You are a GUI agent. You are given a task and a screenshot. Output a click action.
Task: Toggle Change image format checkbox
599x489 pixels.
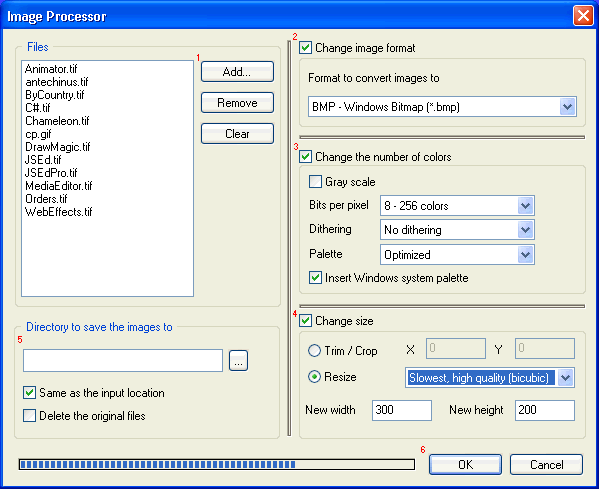click(x=305, y=48)
